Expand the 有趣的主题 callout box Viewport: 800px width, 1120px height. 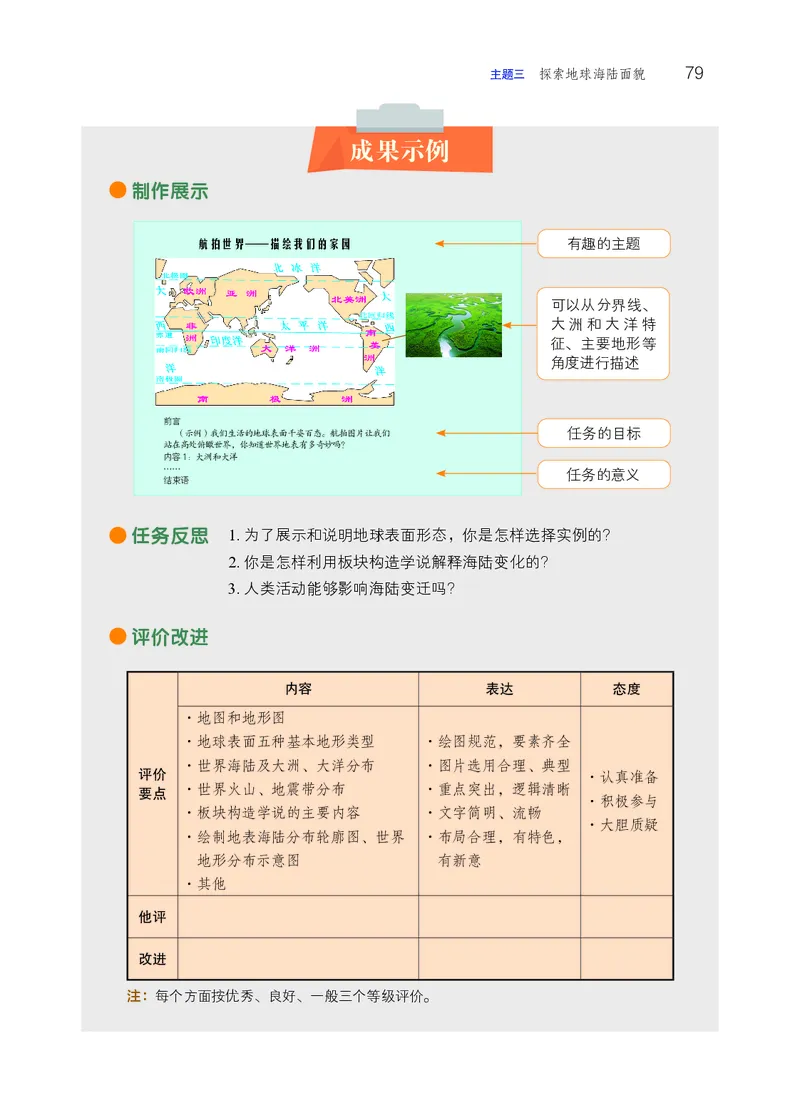(x=604, y=243)
